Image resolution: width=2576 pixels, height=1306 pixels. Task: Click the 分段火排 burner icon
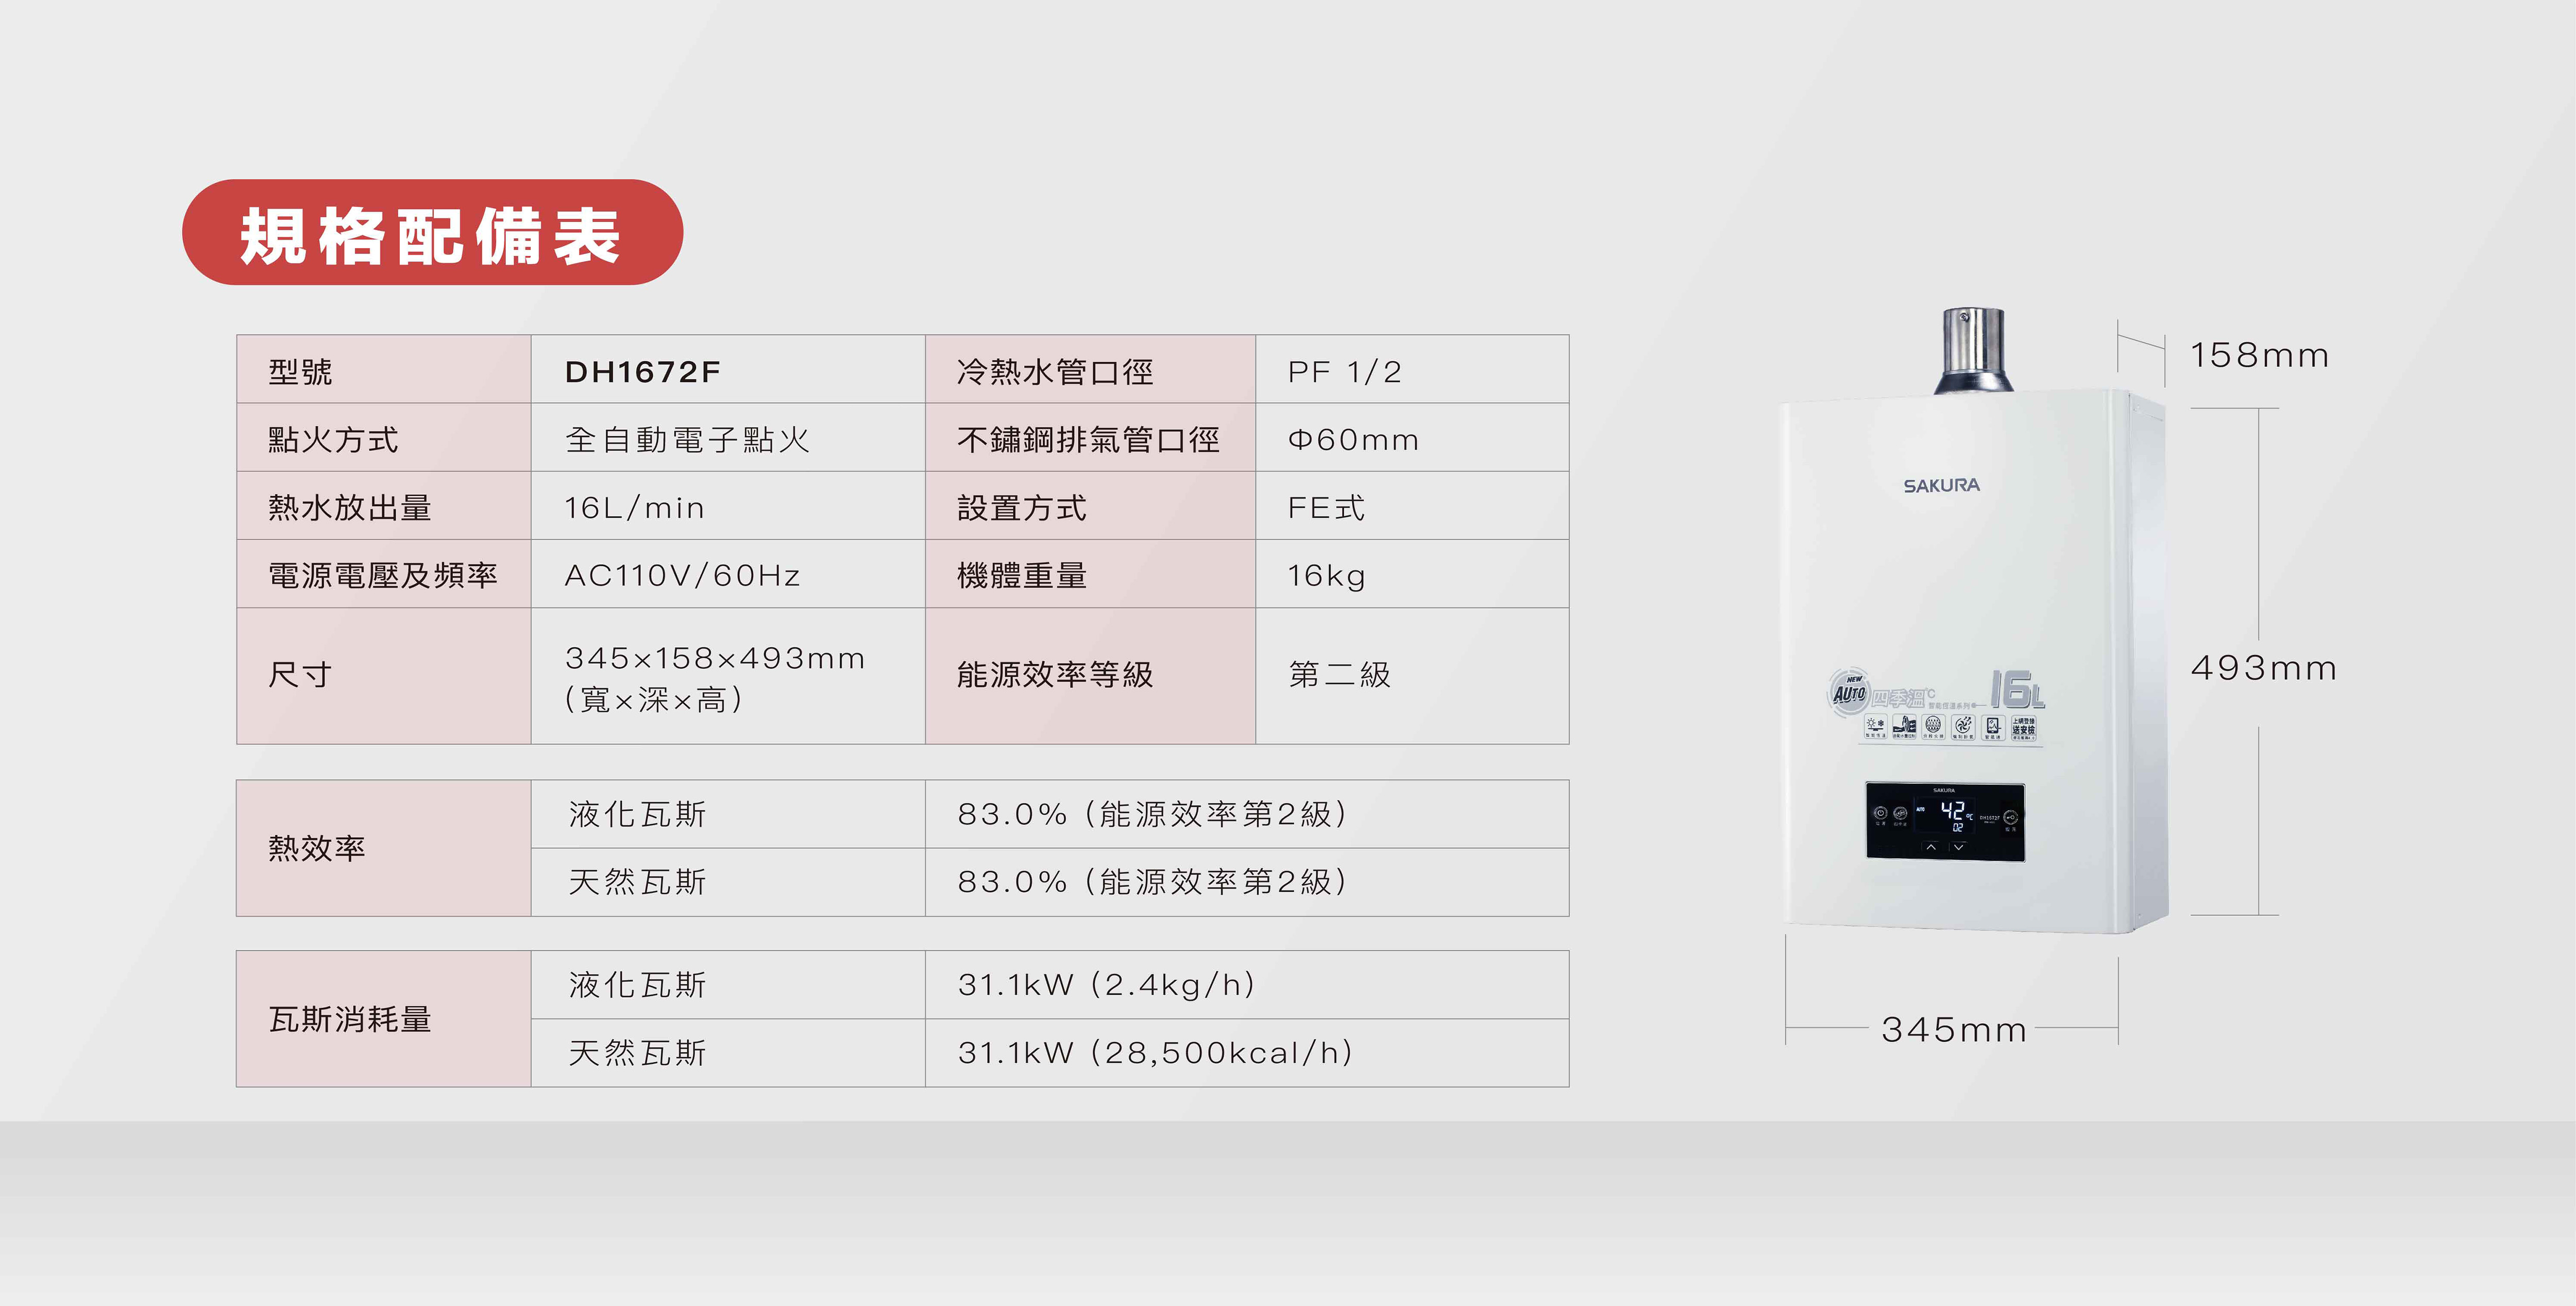(1933, 726)
